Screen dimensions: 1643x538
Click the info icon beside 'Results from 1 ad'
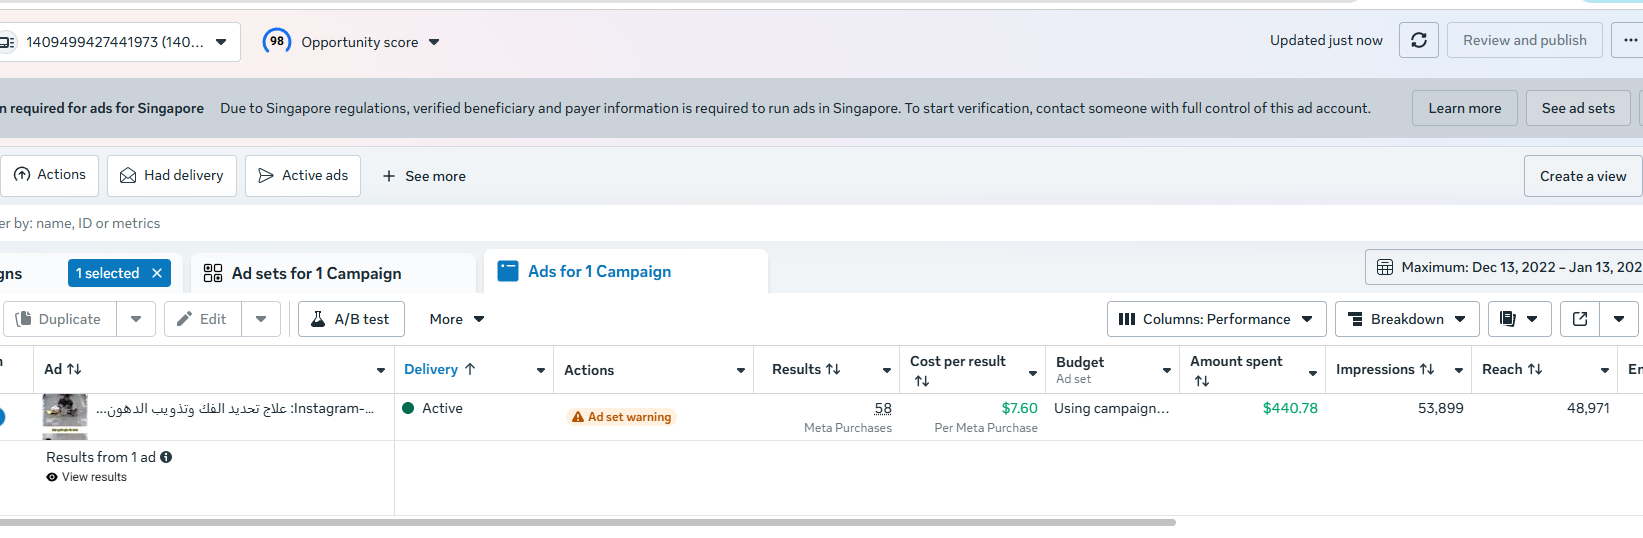pyautogui.click(x=166, y=457)
